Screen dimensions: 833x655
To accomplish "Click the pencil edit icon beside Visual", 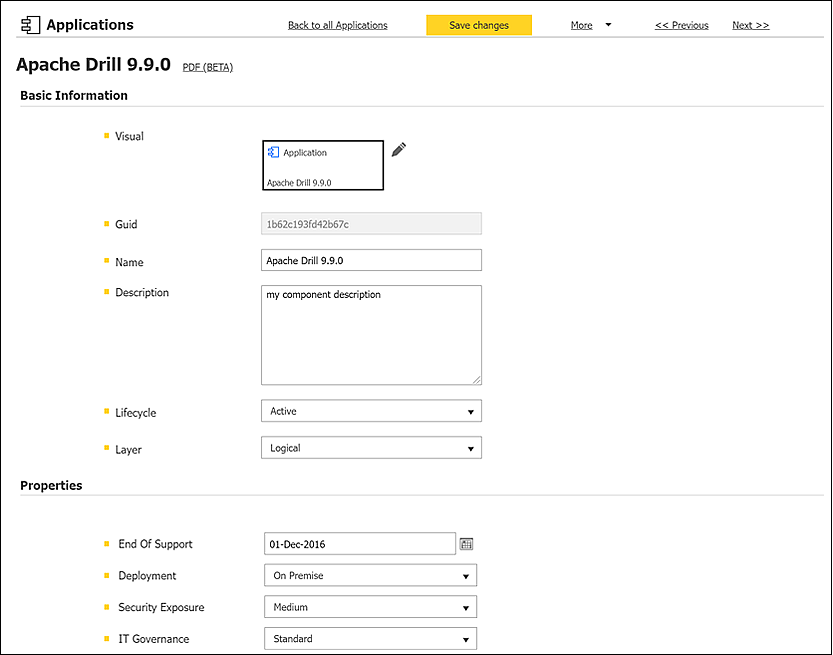I will (398, 150).
